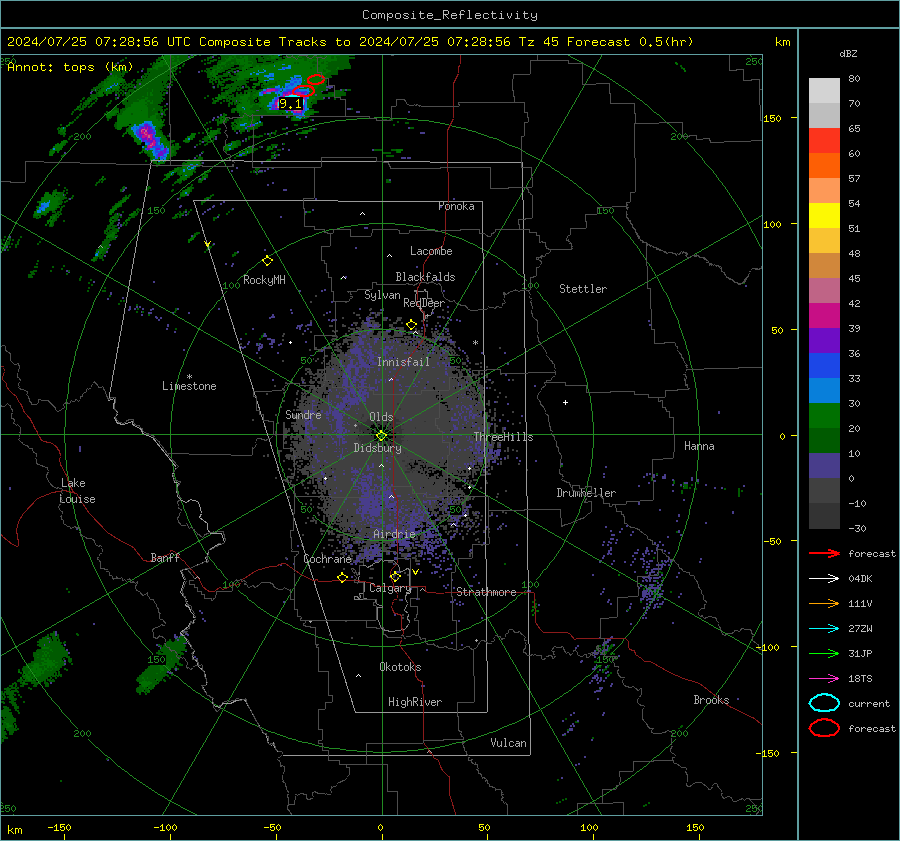Click the dBZ scale heading
Screen dimensions: 900x841
848,54
